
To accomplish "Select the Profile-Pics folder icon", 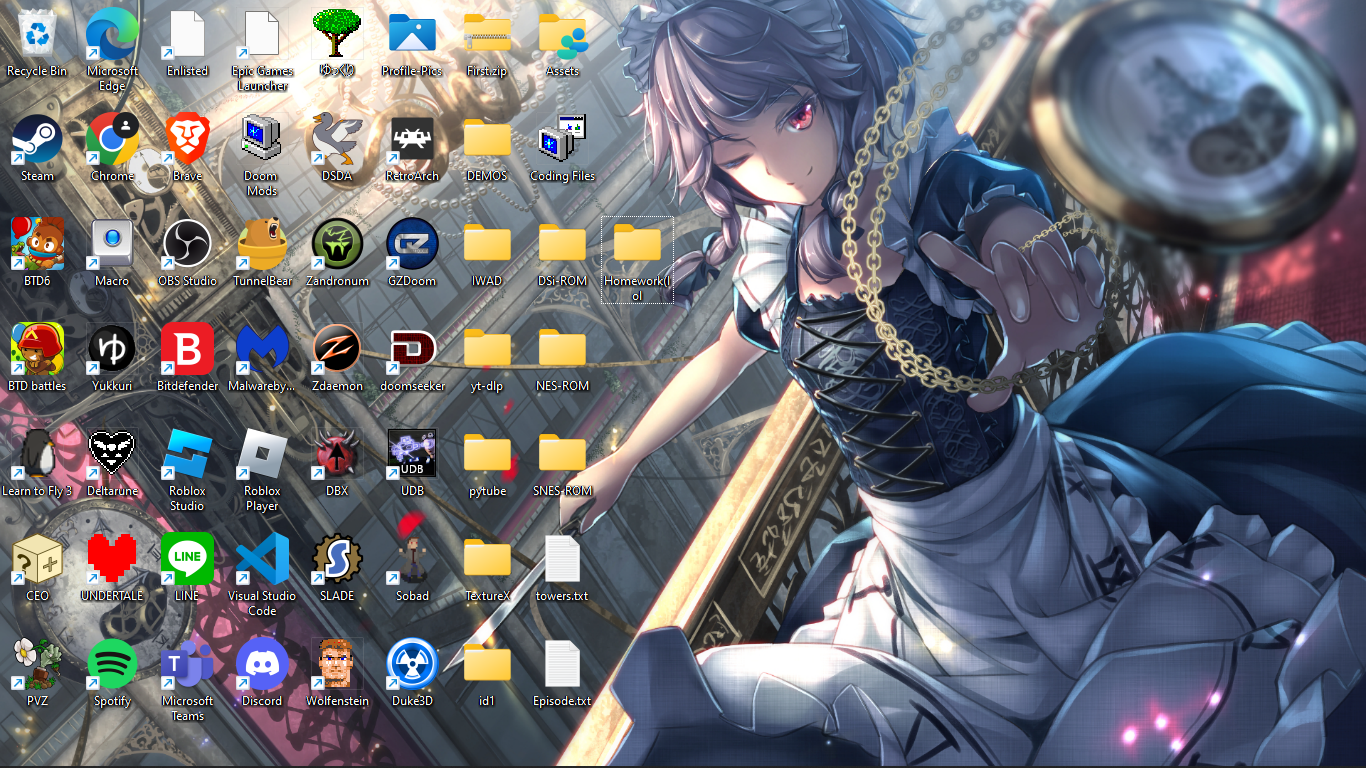I will [x=412, y=35].
